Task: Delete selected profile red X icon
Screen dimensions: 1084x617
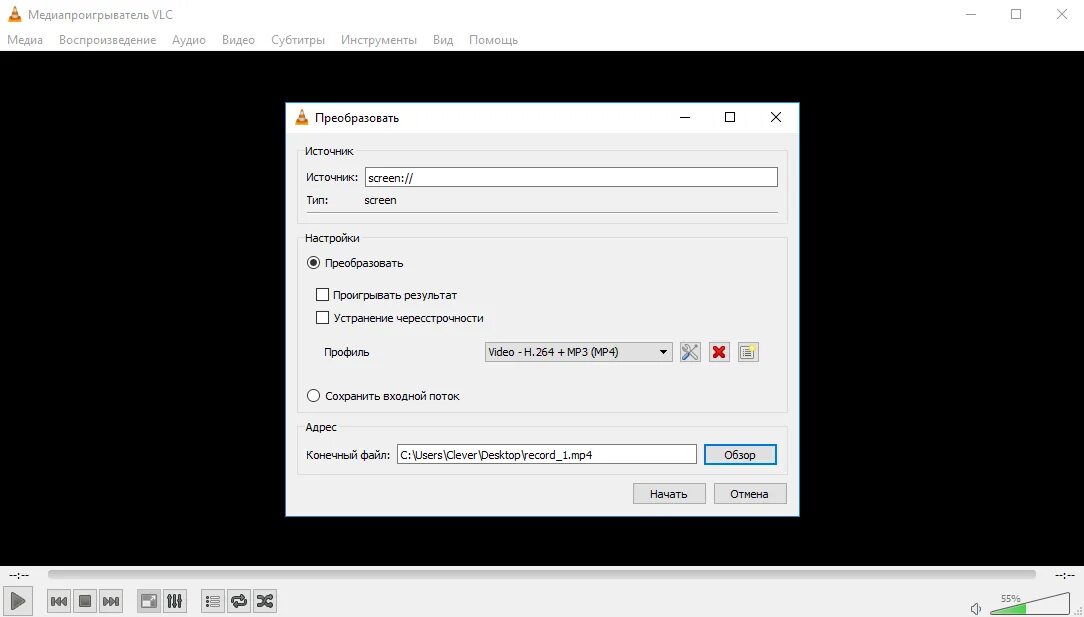Action: pos(719,352)
